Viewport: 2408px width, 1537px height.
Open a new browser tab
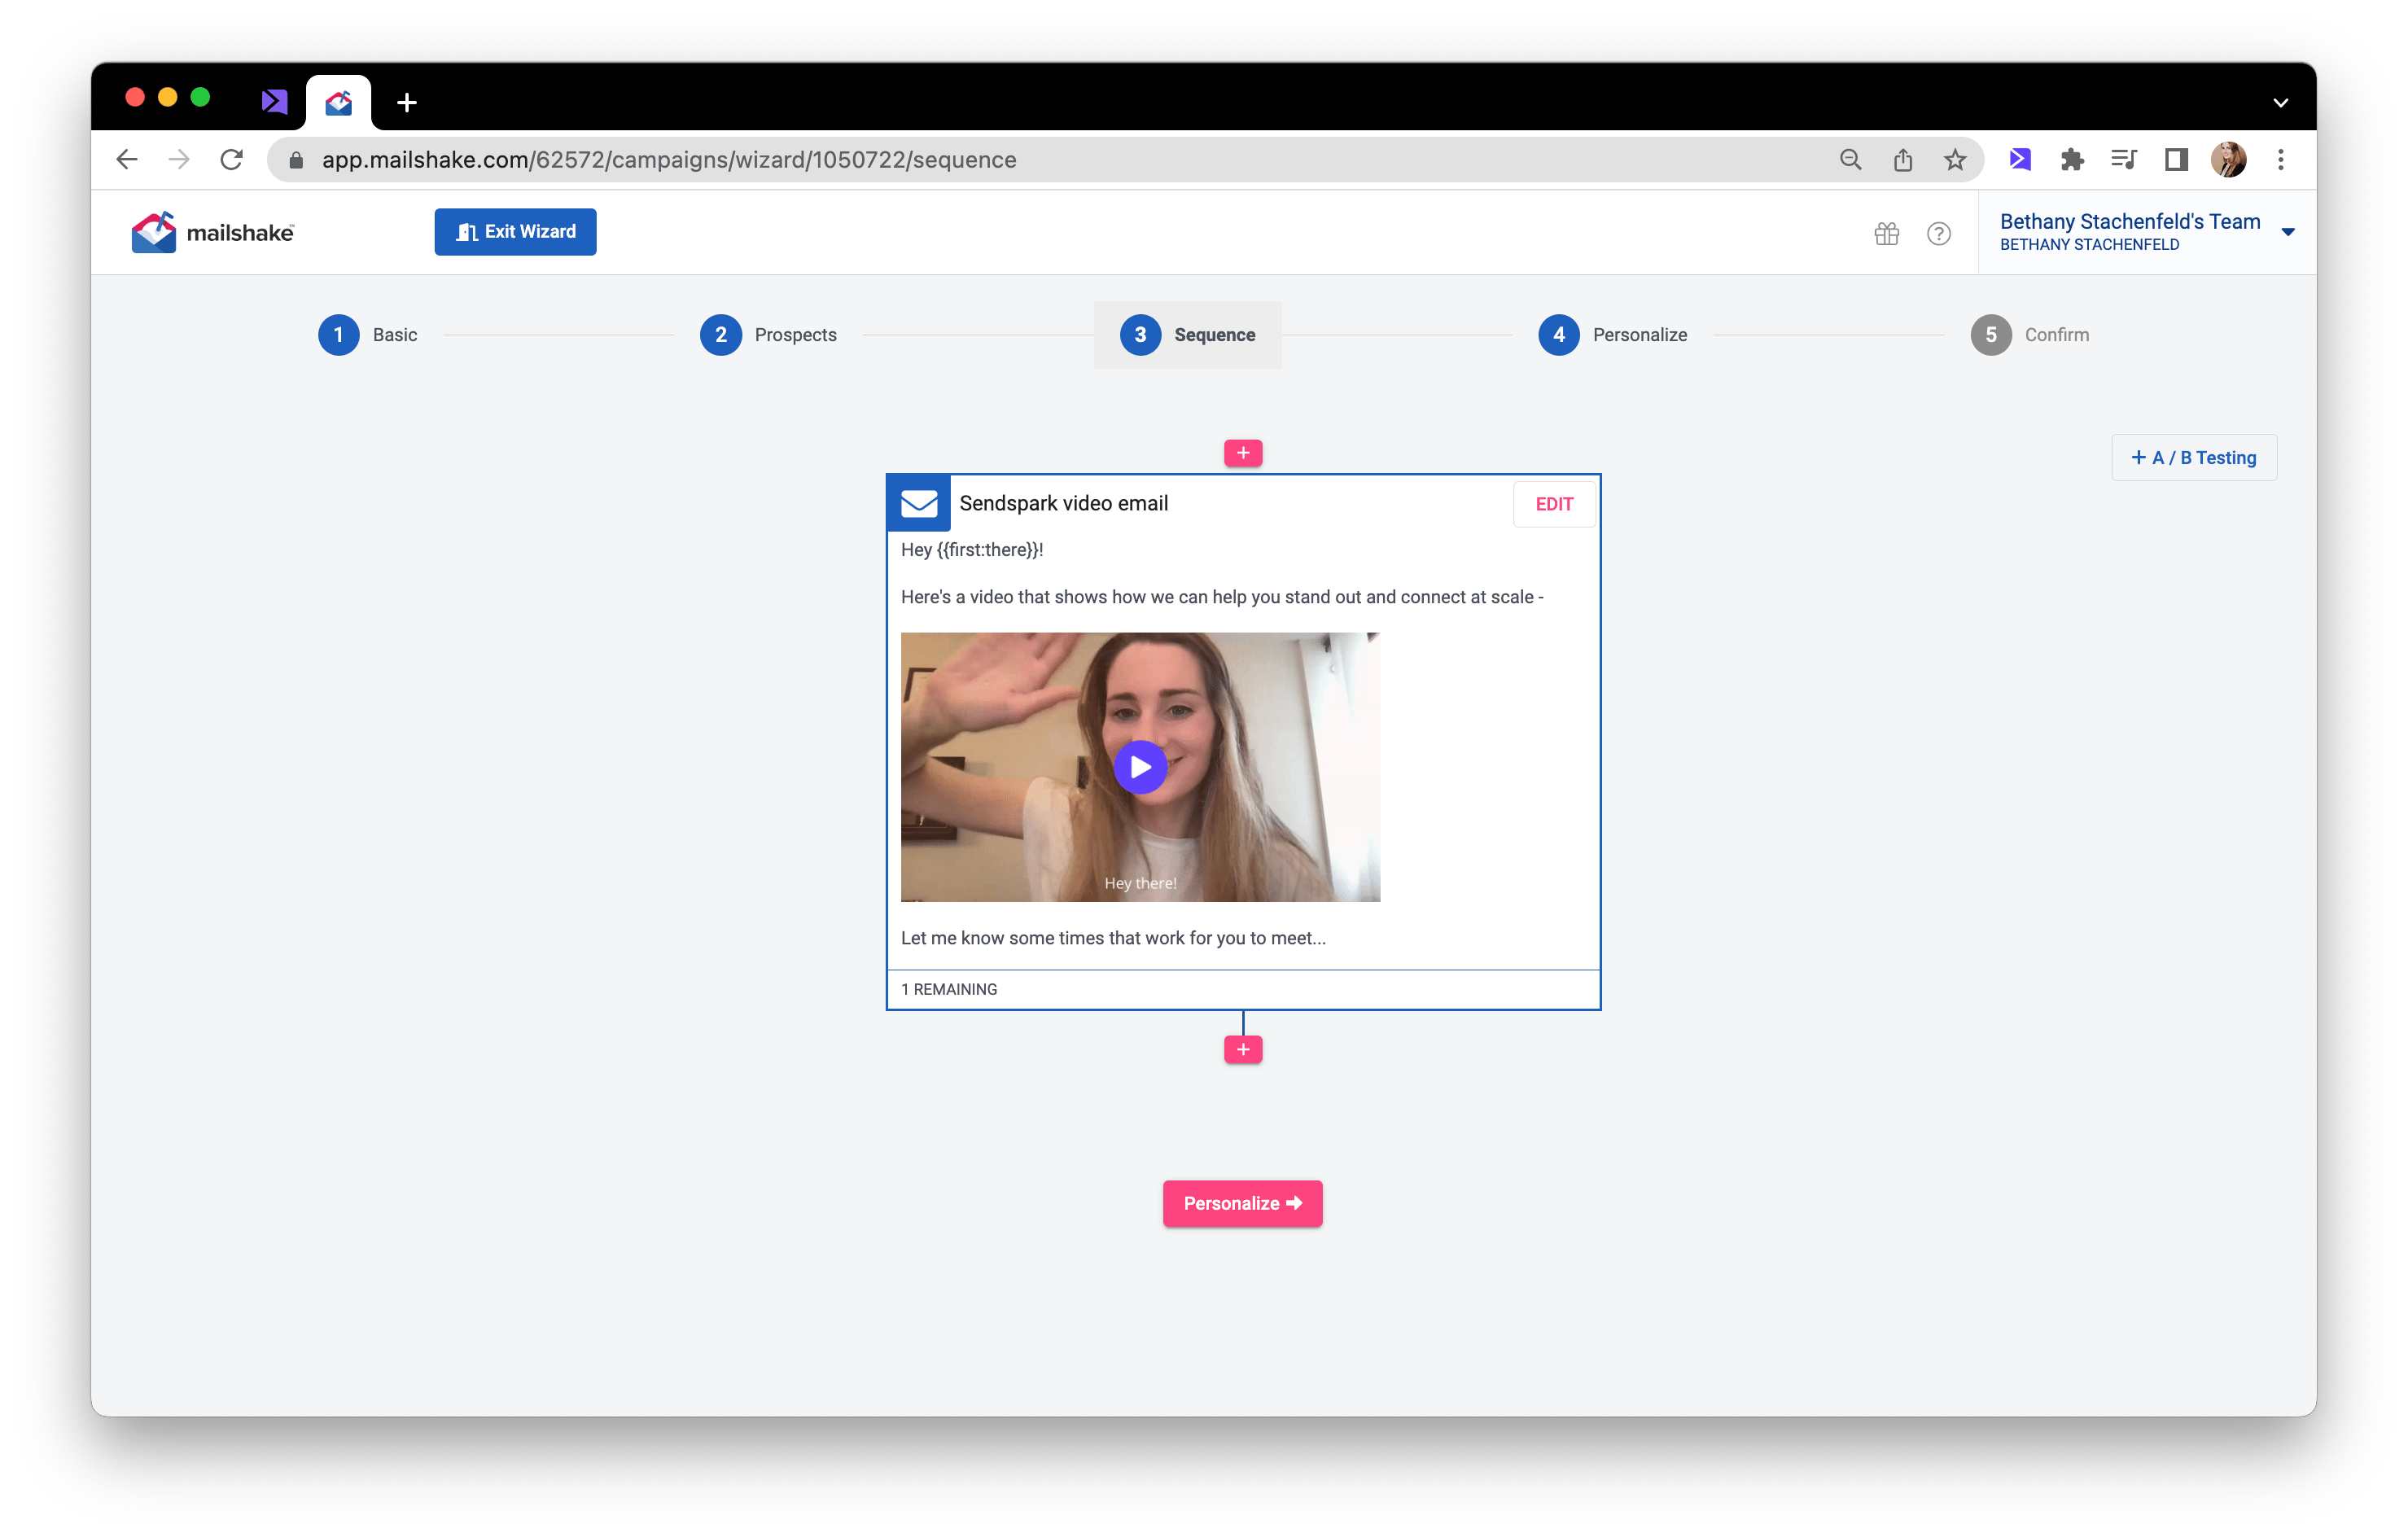407,102
